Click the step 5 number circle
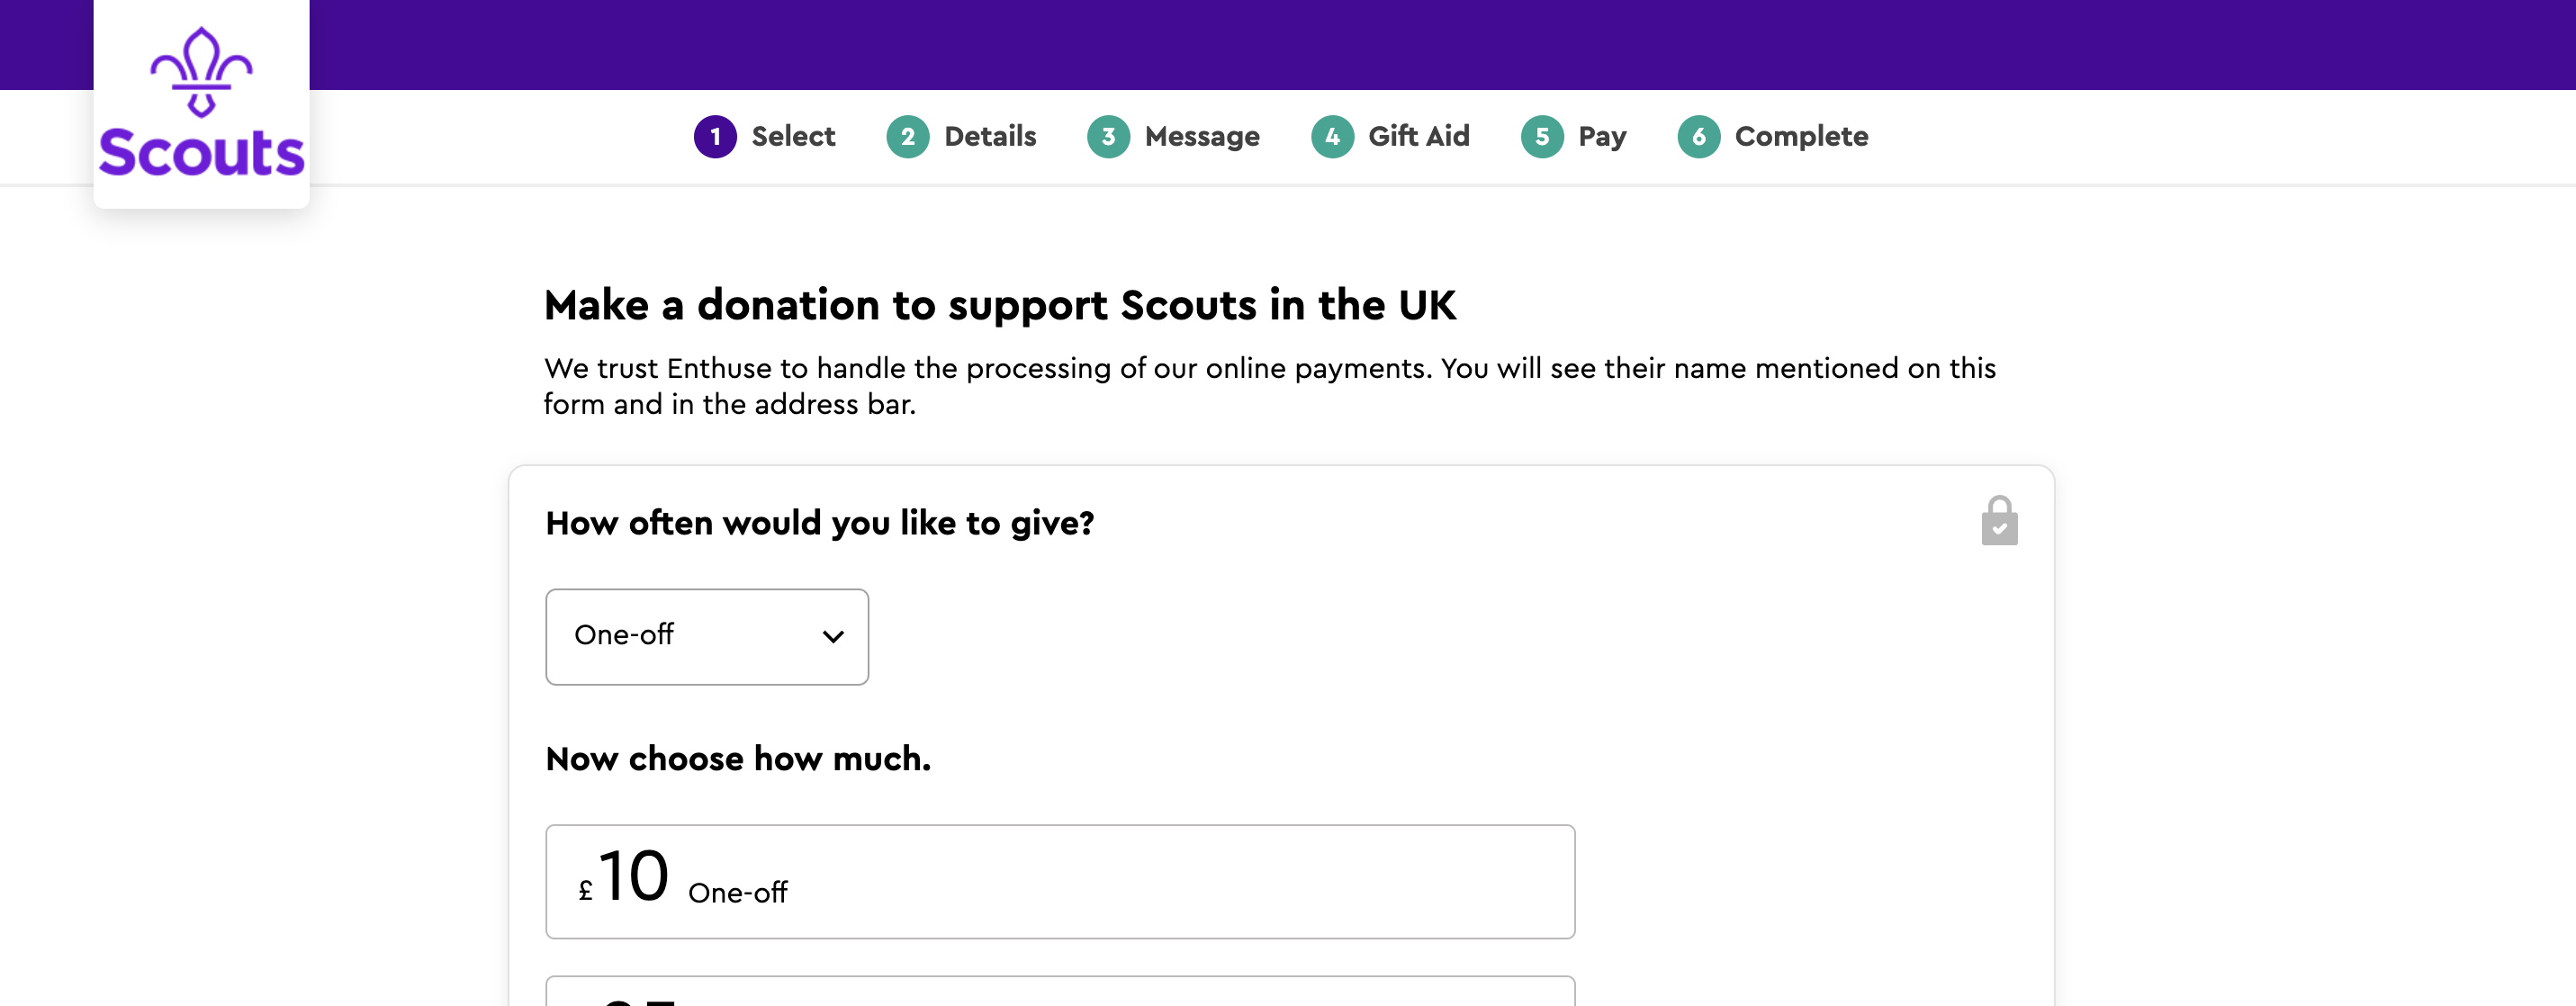This screenshot has height=1006, width=2576. tap(1542, 137)
